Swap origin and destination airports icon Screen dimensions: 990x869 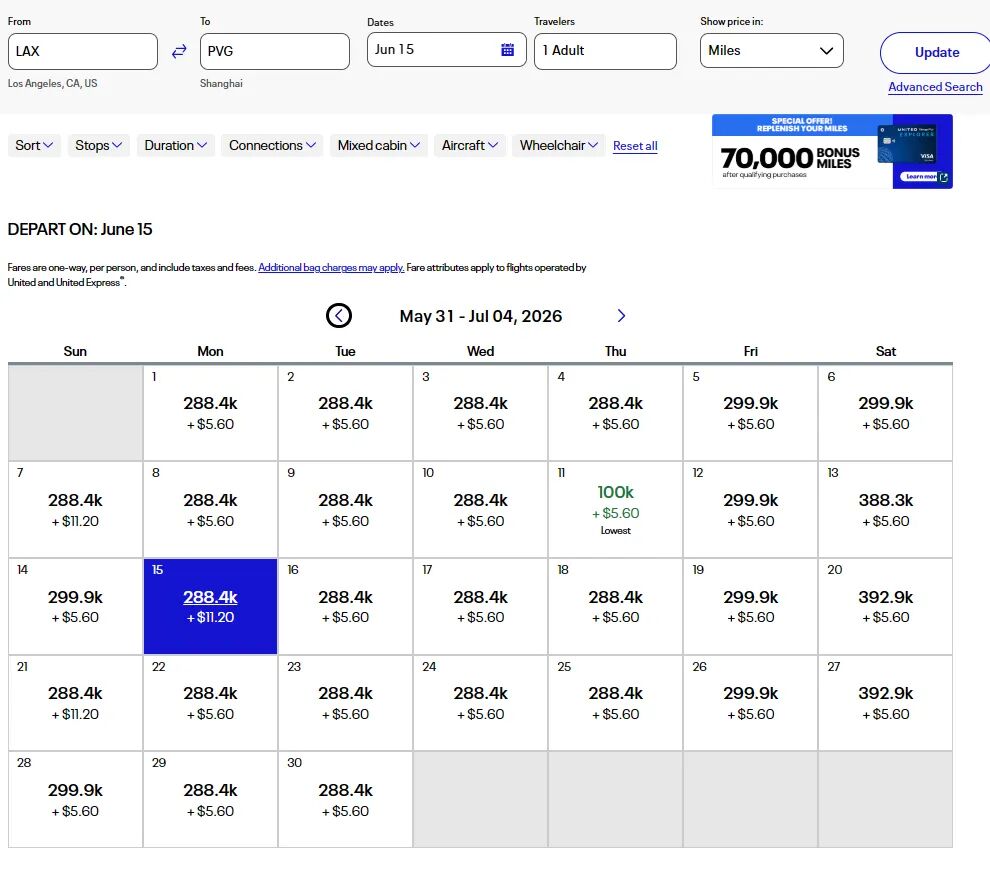click(179, 52)
